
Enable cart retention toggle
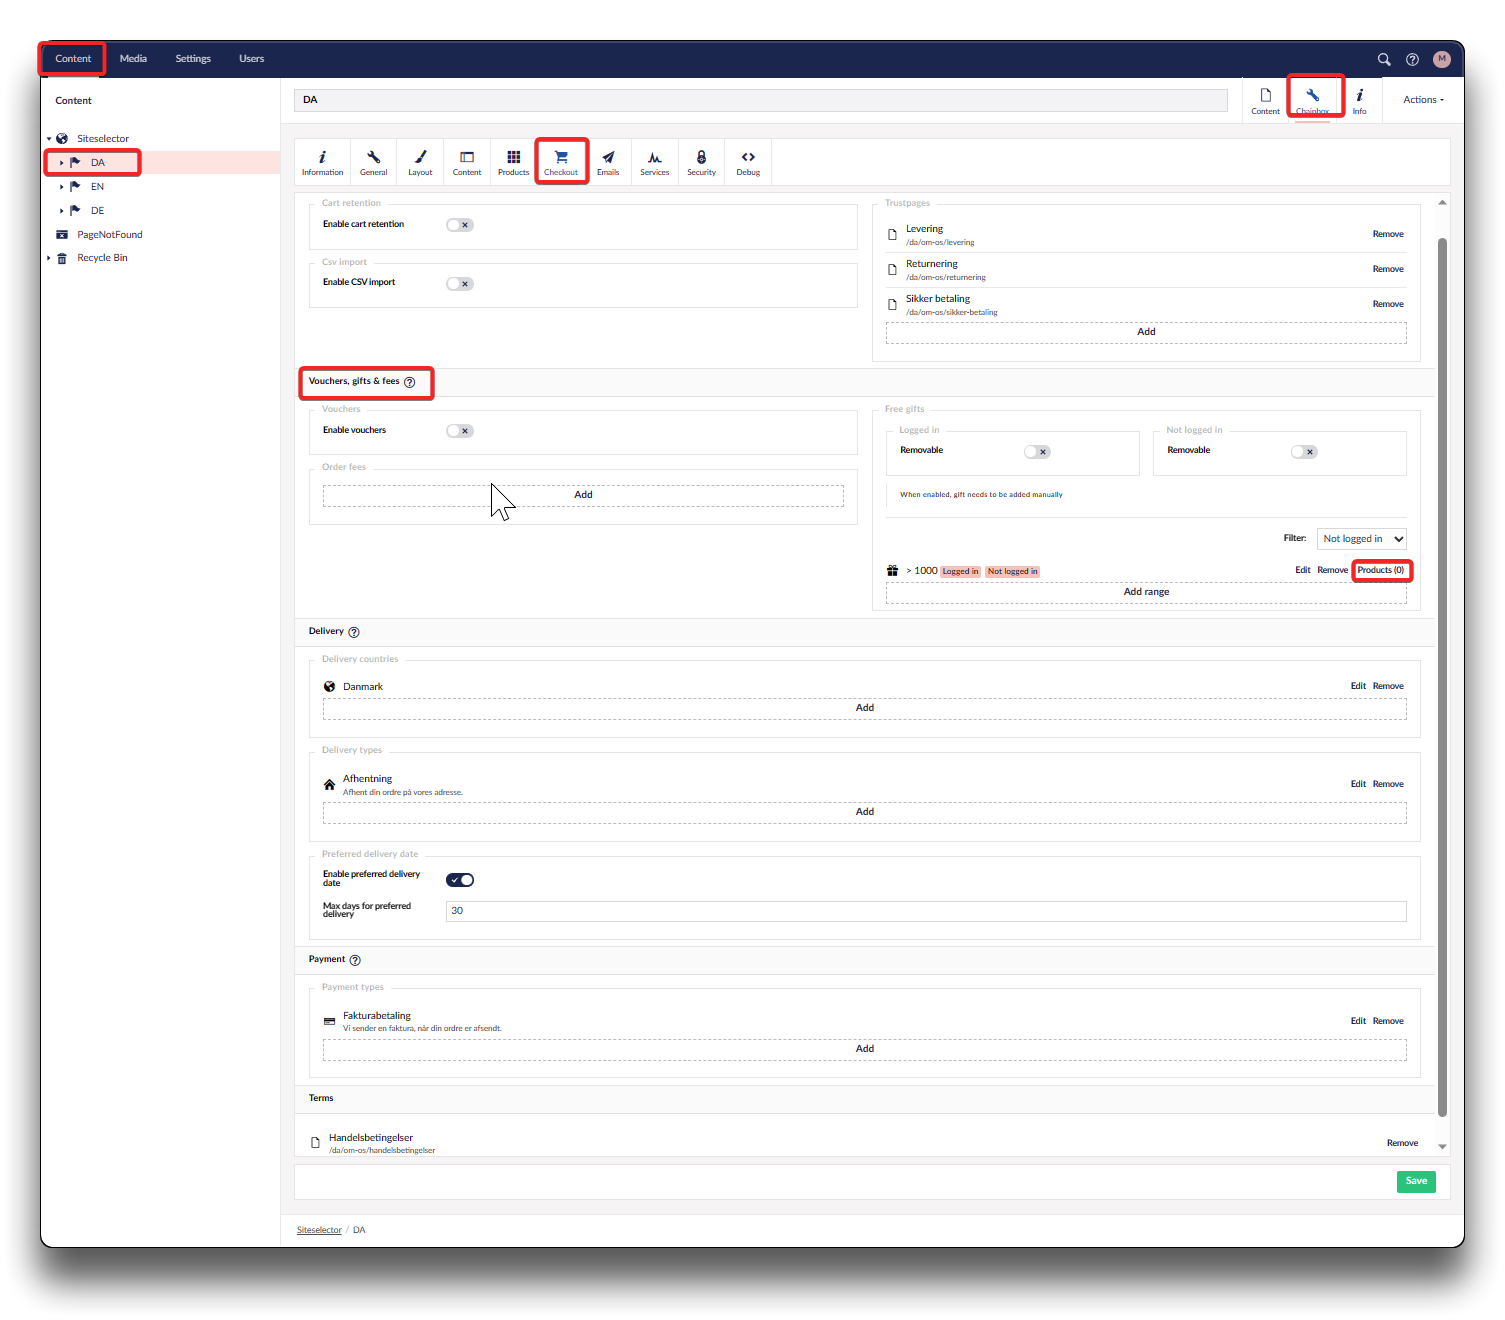click(x=460, y=225)
